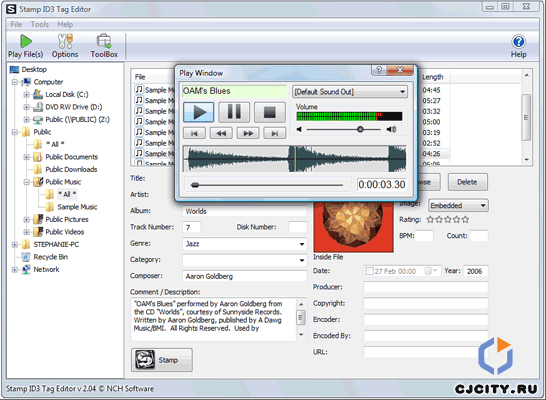Screen dimensions: 546x400
Task: Select Sample Music folder in tree
Action: coord(77,207)
